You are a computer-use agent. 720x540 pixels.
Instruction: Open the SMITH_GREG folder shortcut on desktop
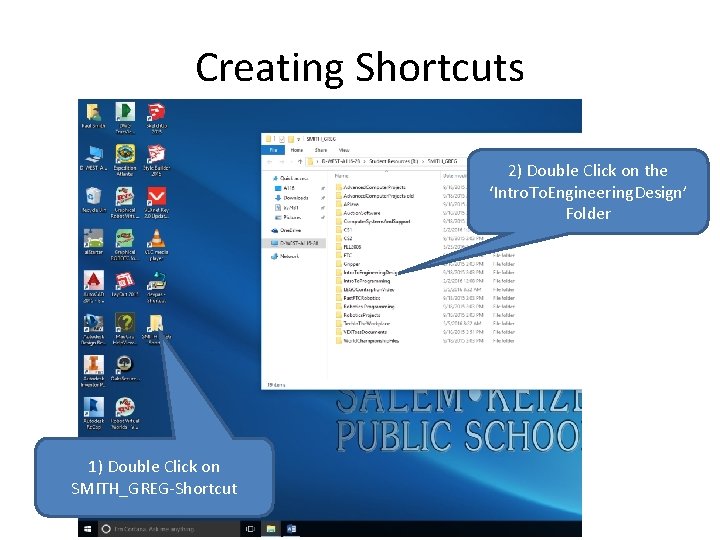156,329
